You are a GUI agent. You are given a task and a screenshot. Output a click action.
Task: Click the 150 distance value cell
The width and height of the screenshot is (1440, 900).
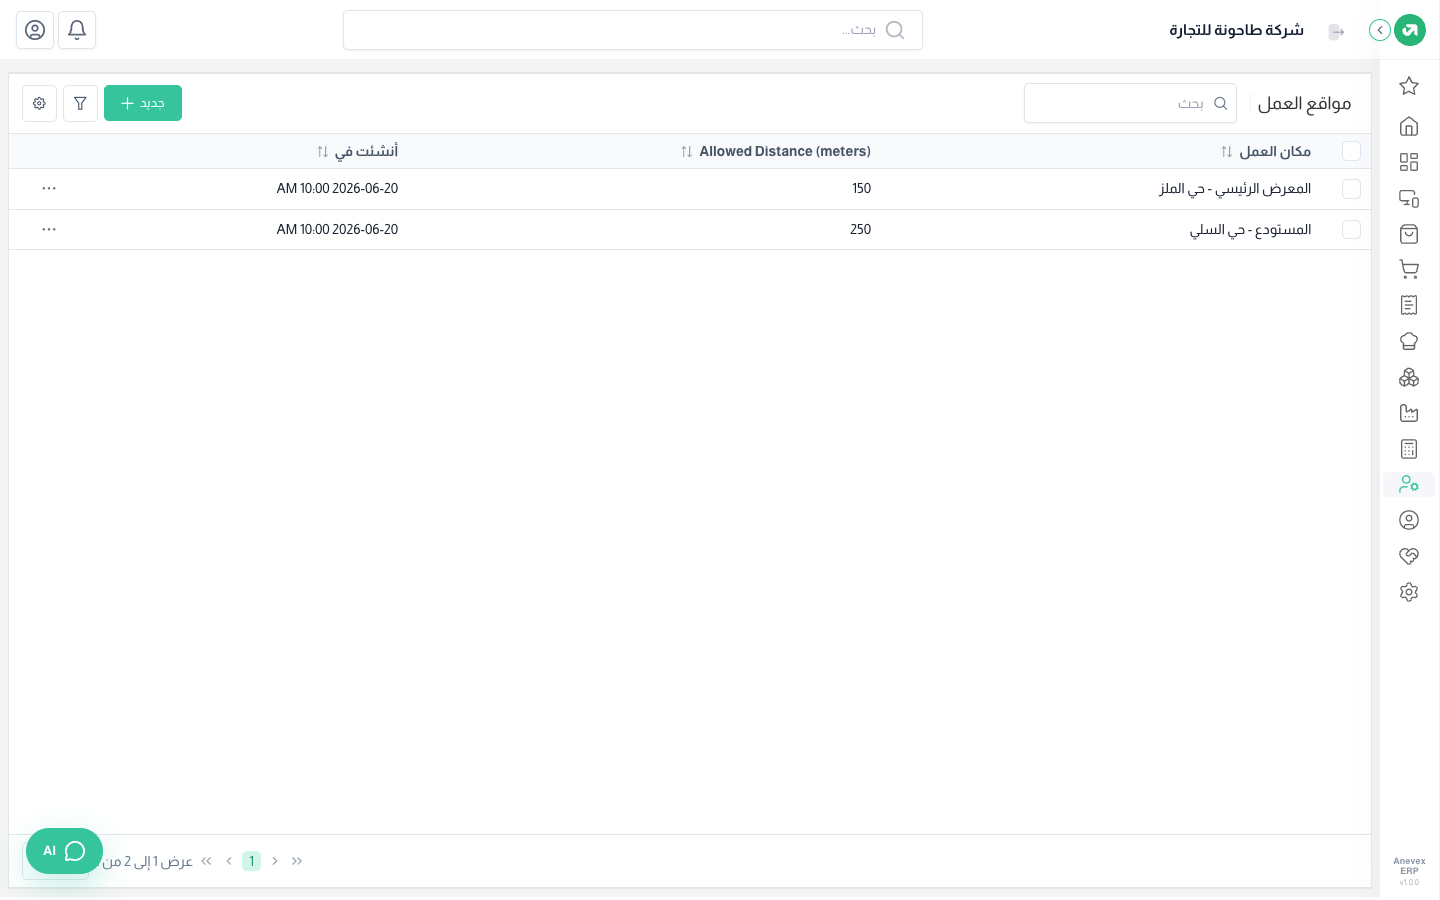coord(861,188)
